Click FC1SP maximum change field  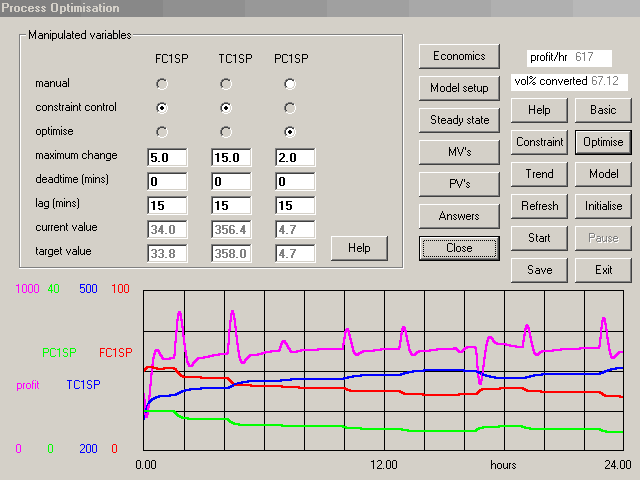[x=167, y=157]
